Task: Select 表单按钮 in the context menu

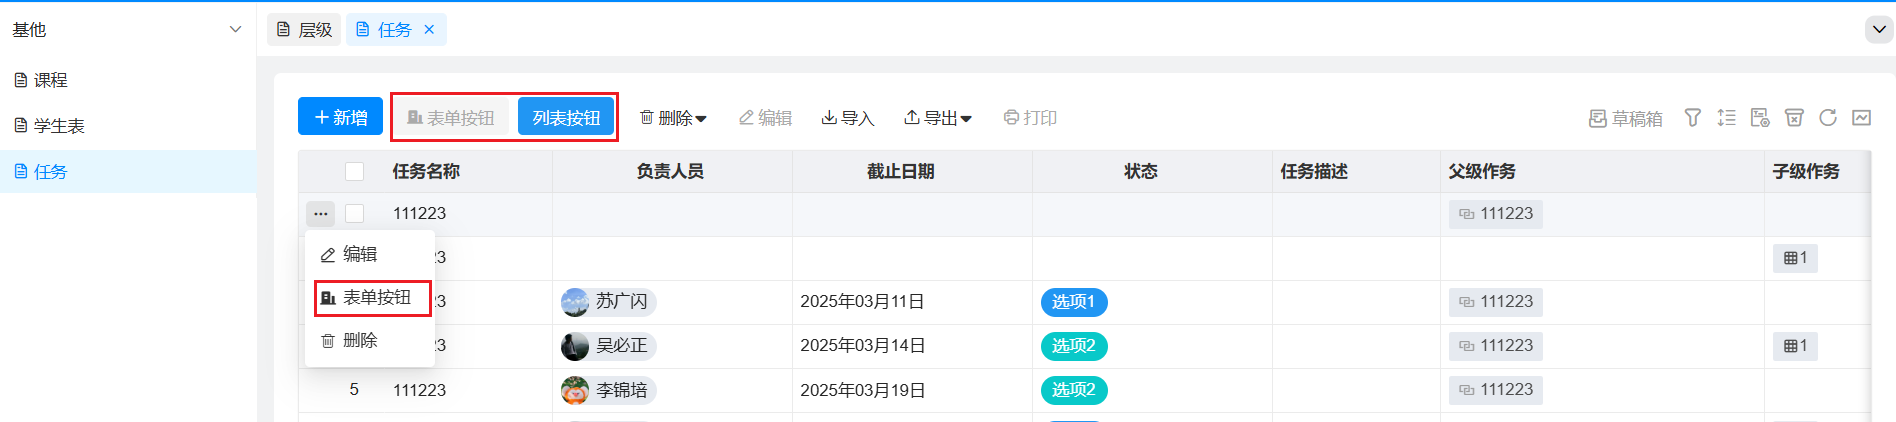Action: pos(372,297)
